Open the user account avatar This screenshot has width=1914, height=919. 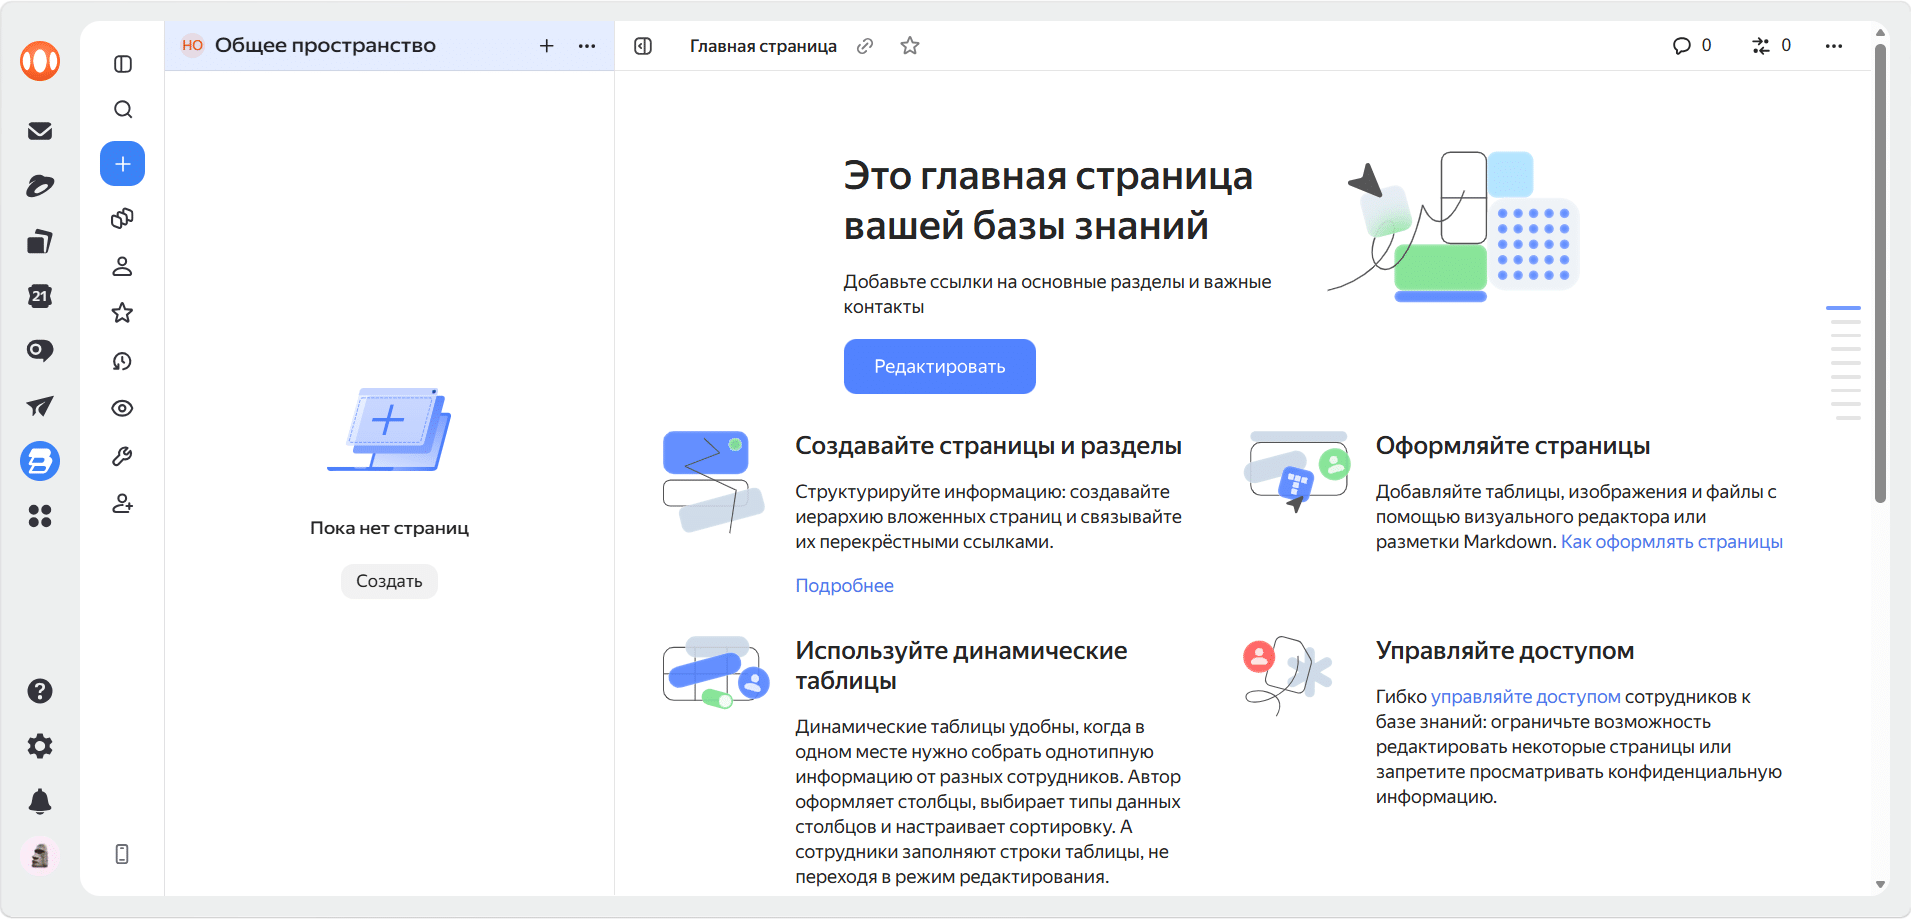pos(40,856)
